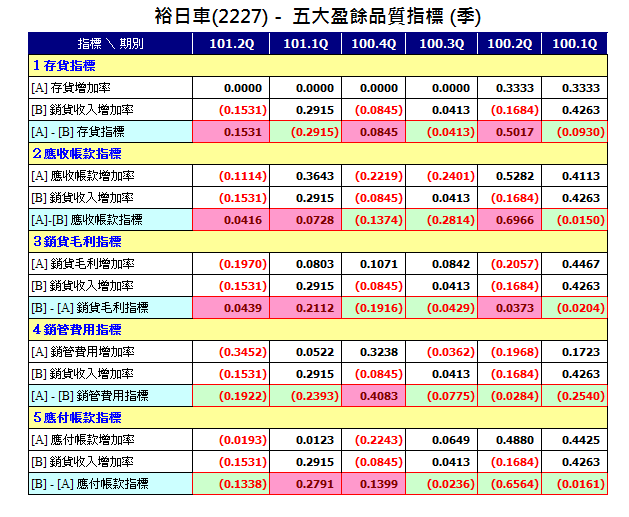Click the 100.2Q period header
Viewport: 629px width, 517px height.
click(510, 43)
